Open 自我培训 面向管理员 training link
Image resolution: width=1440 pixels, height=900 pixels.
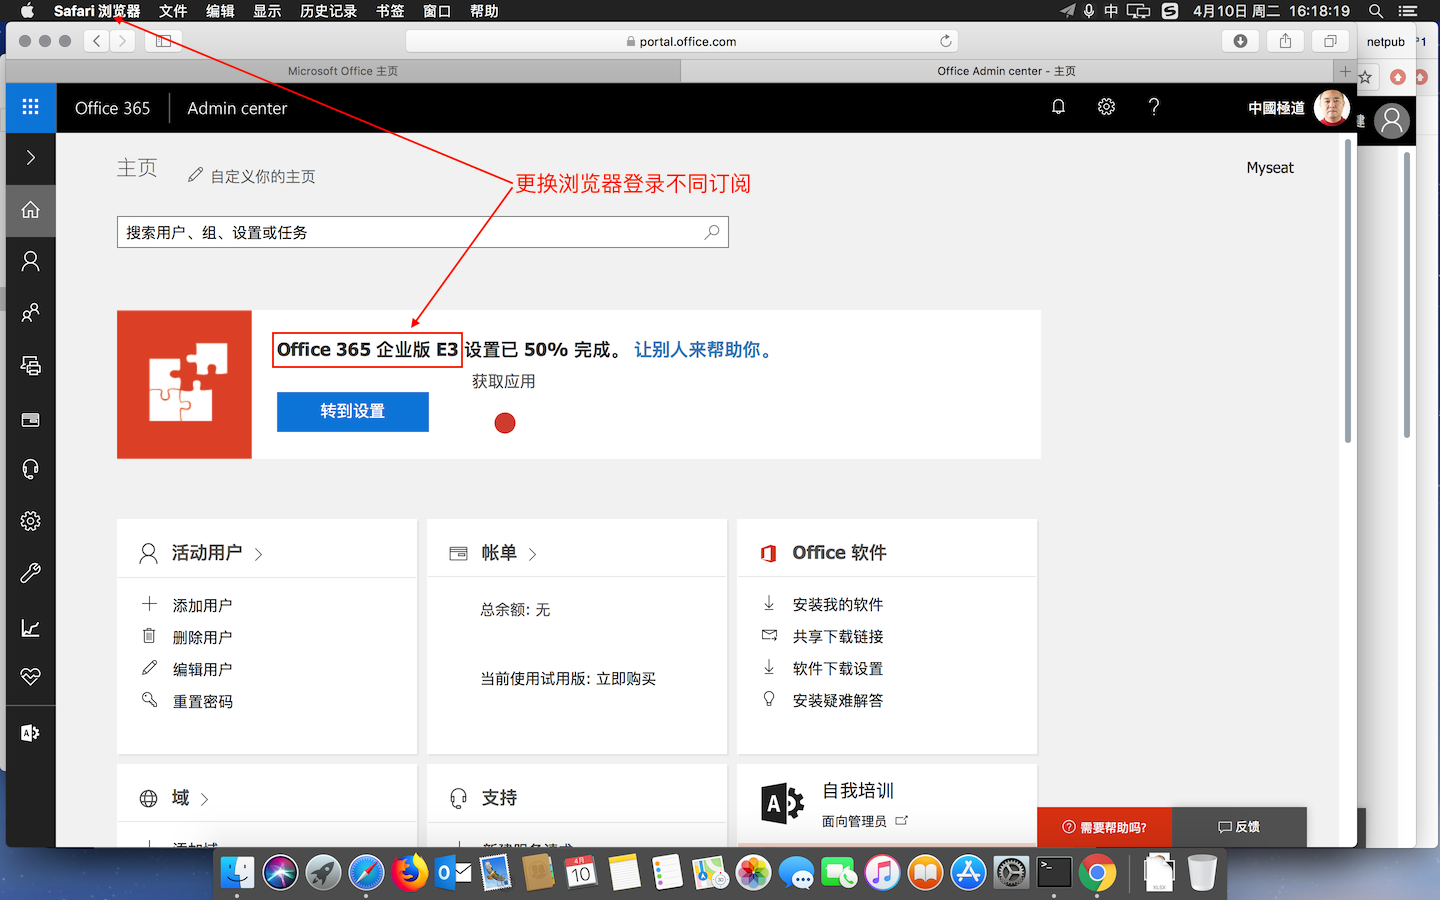pyautogui.click(x=864, y=821)
